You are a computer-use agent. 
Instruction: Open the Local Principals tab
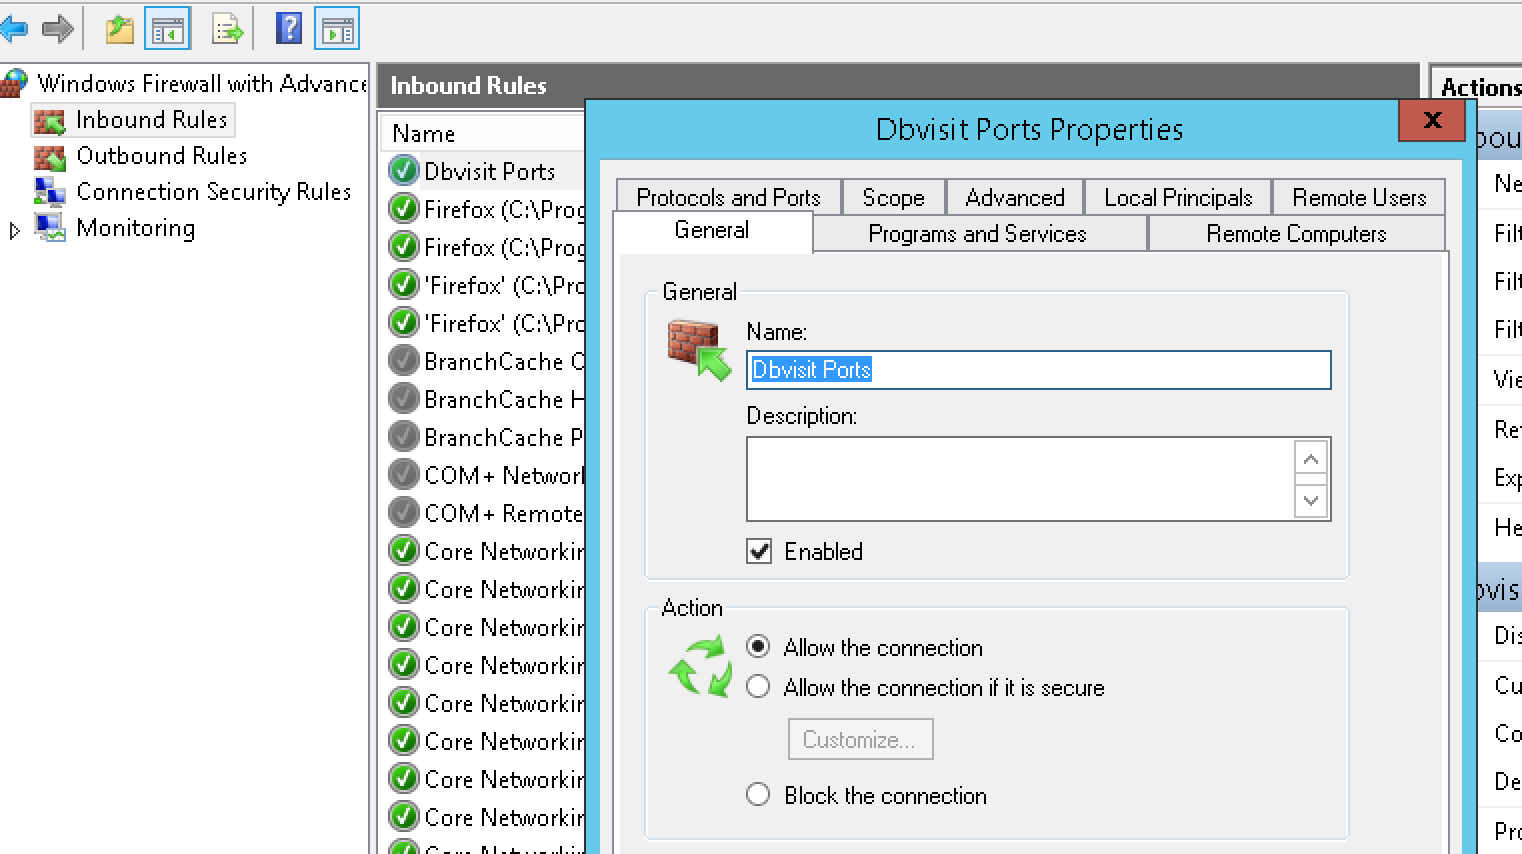(x=1178, y=197)
